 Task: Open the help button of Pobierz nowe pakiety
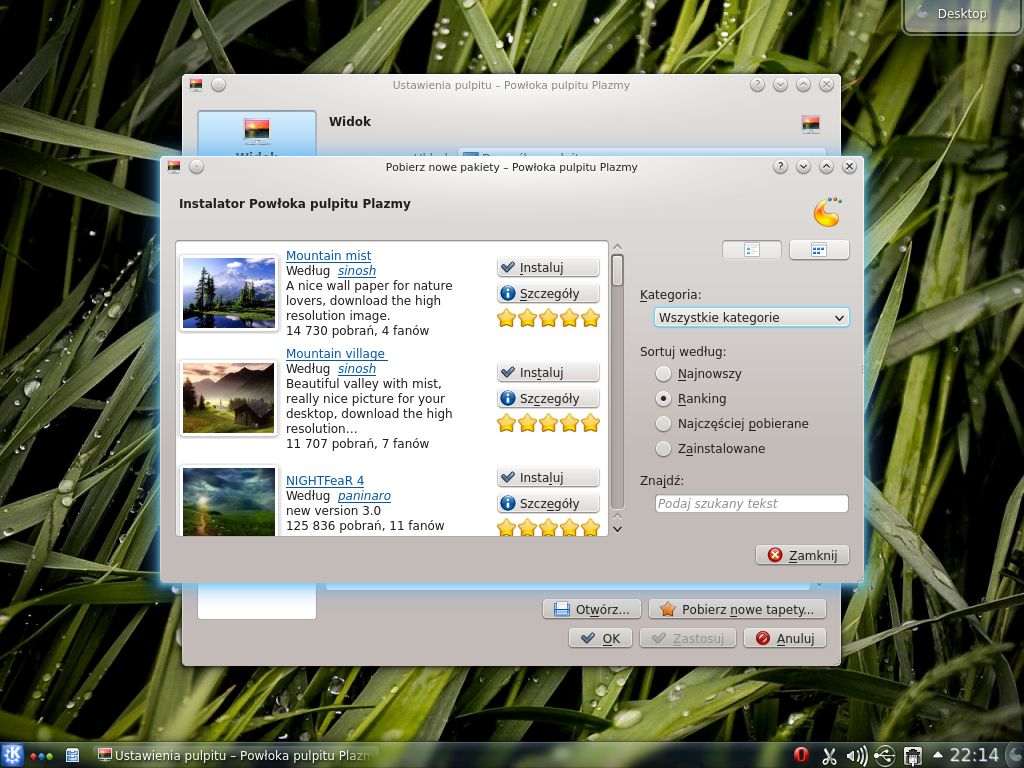tap(780, 167)
